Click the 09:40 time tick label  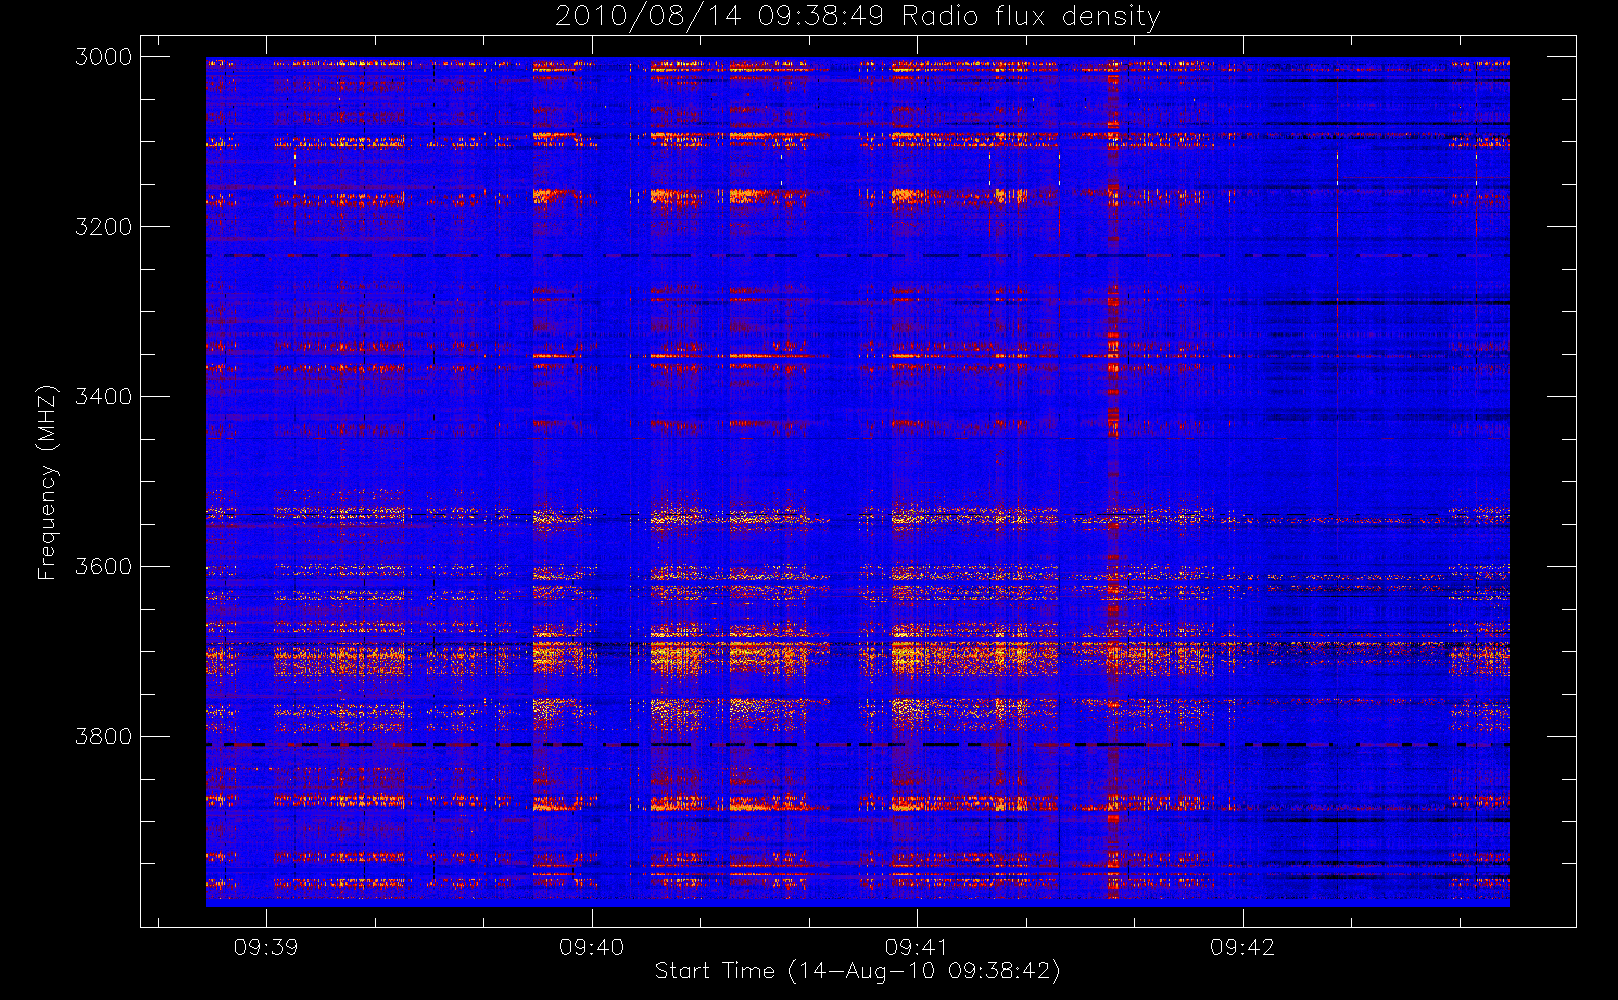coord(591,947)
